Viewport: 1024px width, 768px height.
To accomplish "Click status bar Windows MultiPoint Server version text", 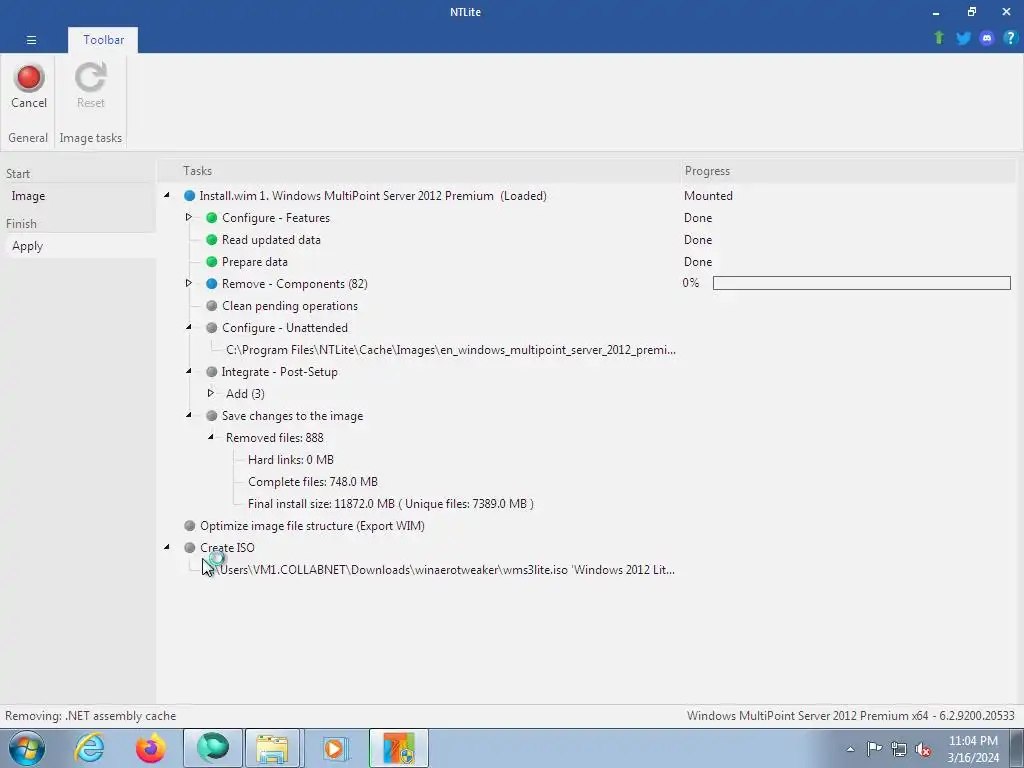I will (x=850, y=716).
